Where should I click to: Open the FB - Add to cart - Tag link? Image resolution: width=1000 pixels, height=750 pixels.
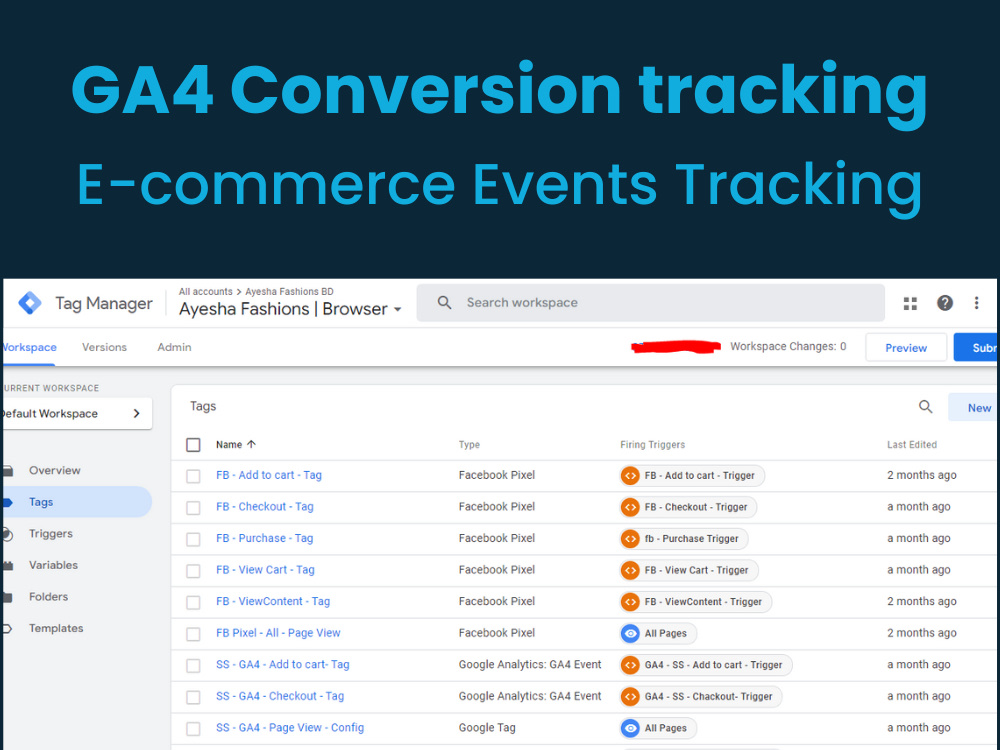click(268, 475)
